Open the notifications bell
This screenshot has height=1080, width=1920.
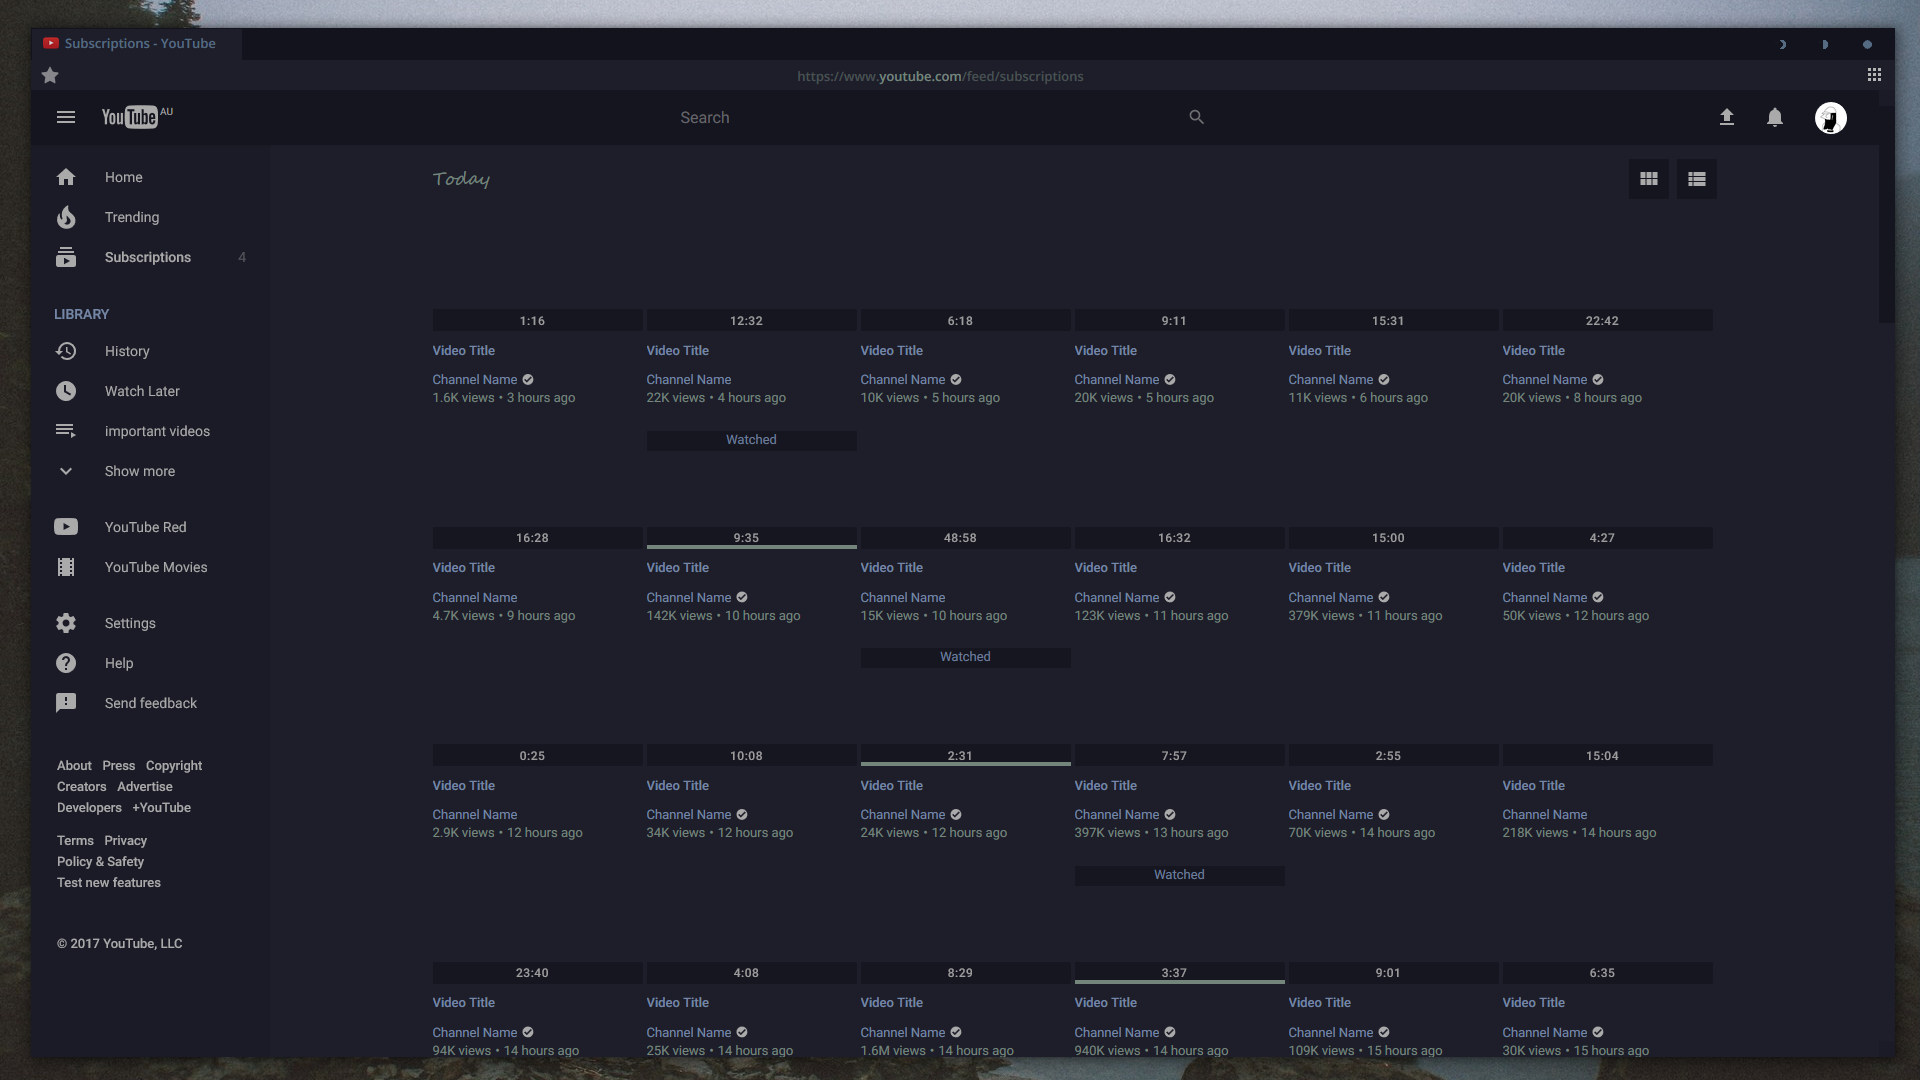tap(1775, 117)
